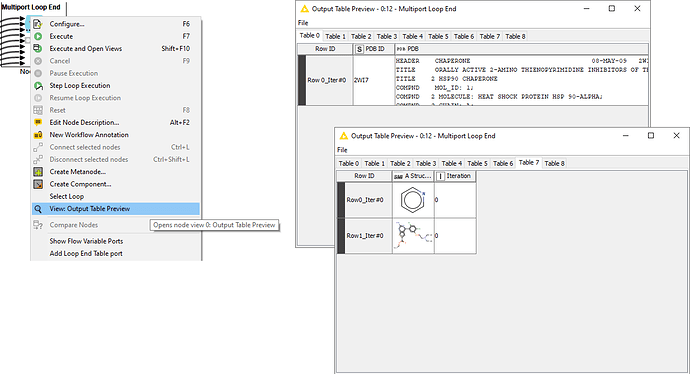Open File menu in front preview window
The height and width of the screenshot is (374, 690).
[342, 150]
